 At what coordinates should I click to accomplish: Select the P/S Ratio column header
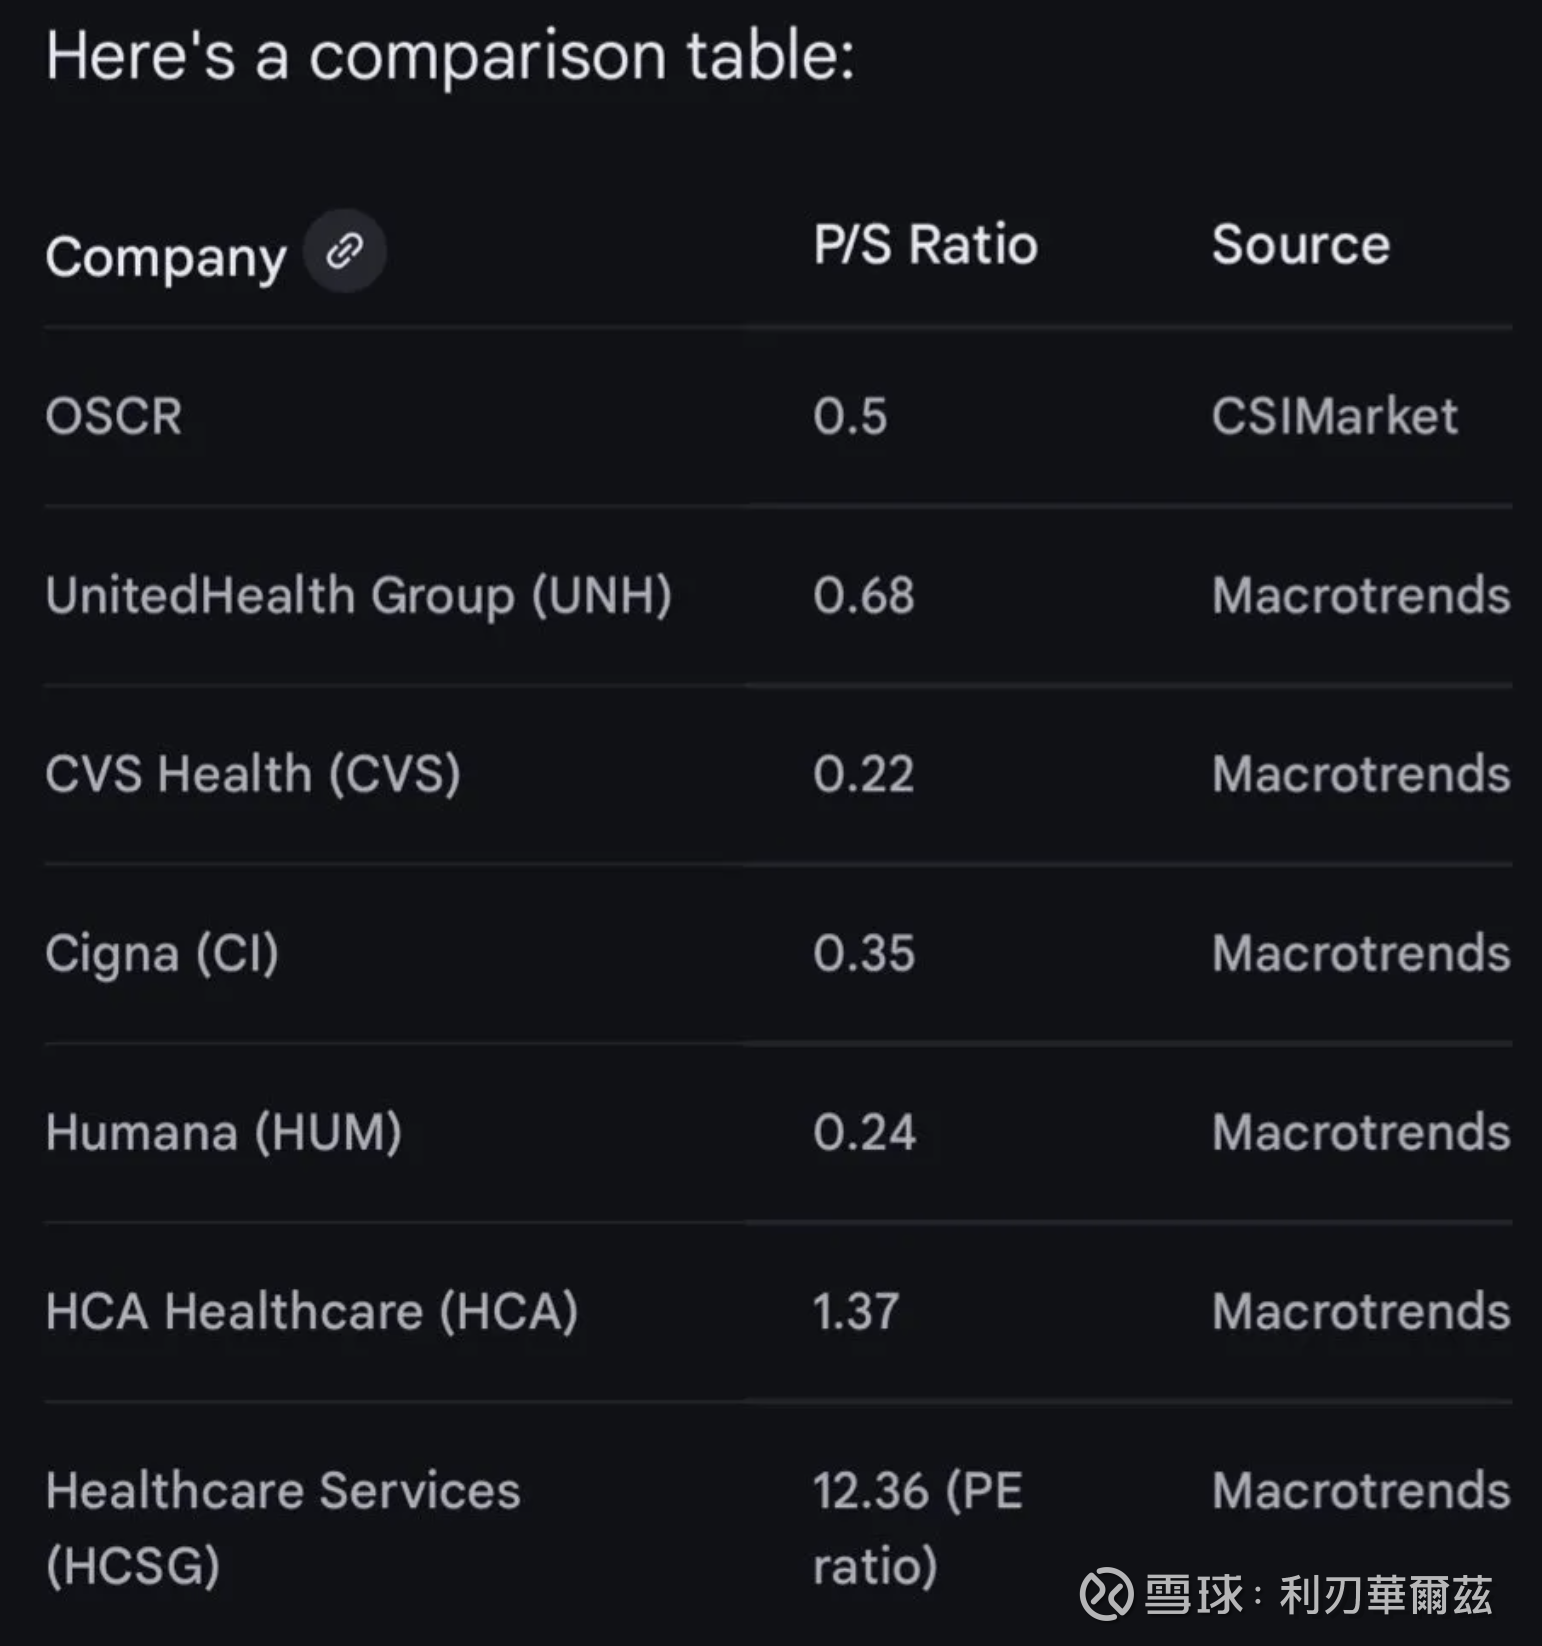click(925, 245)
